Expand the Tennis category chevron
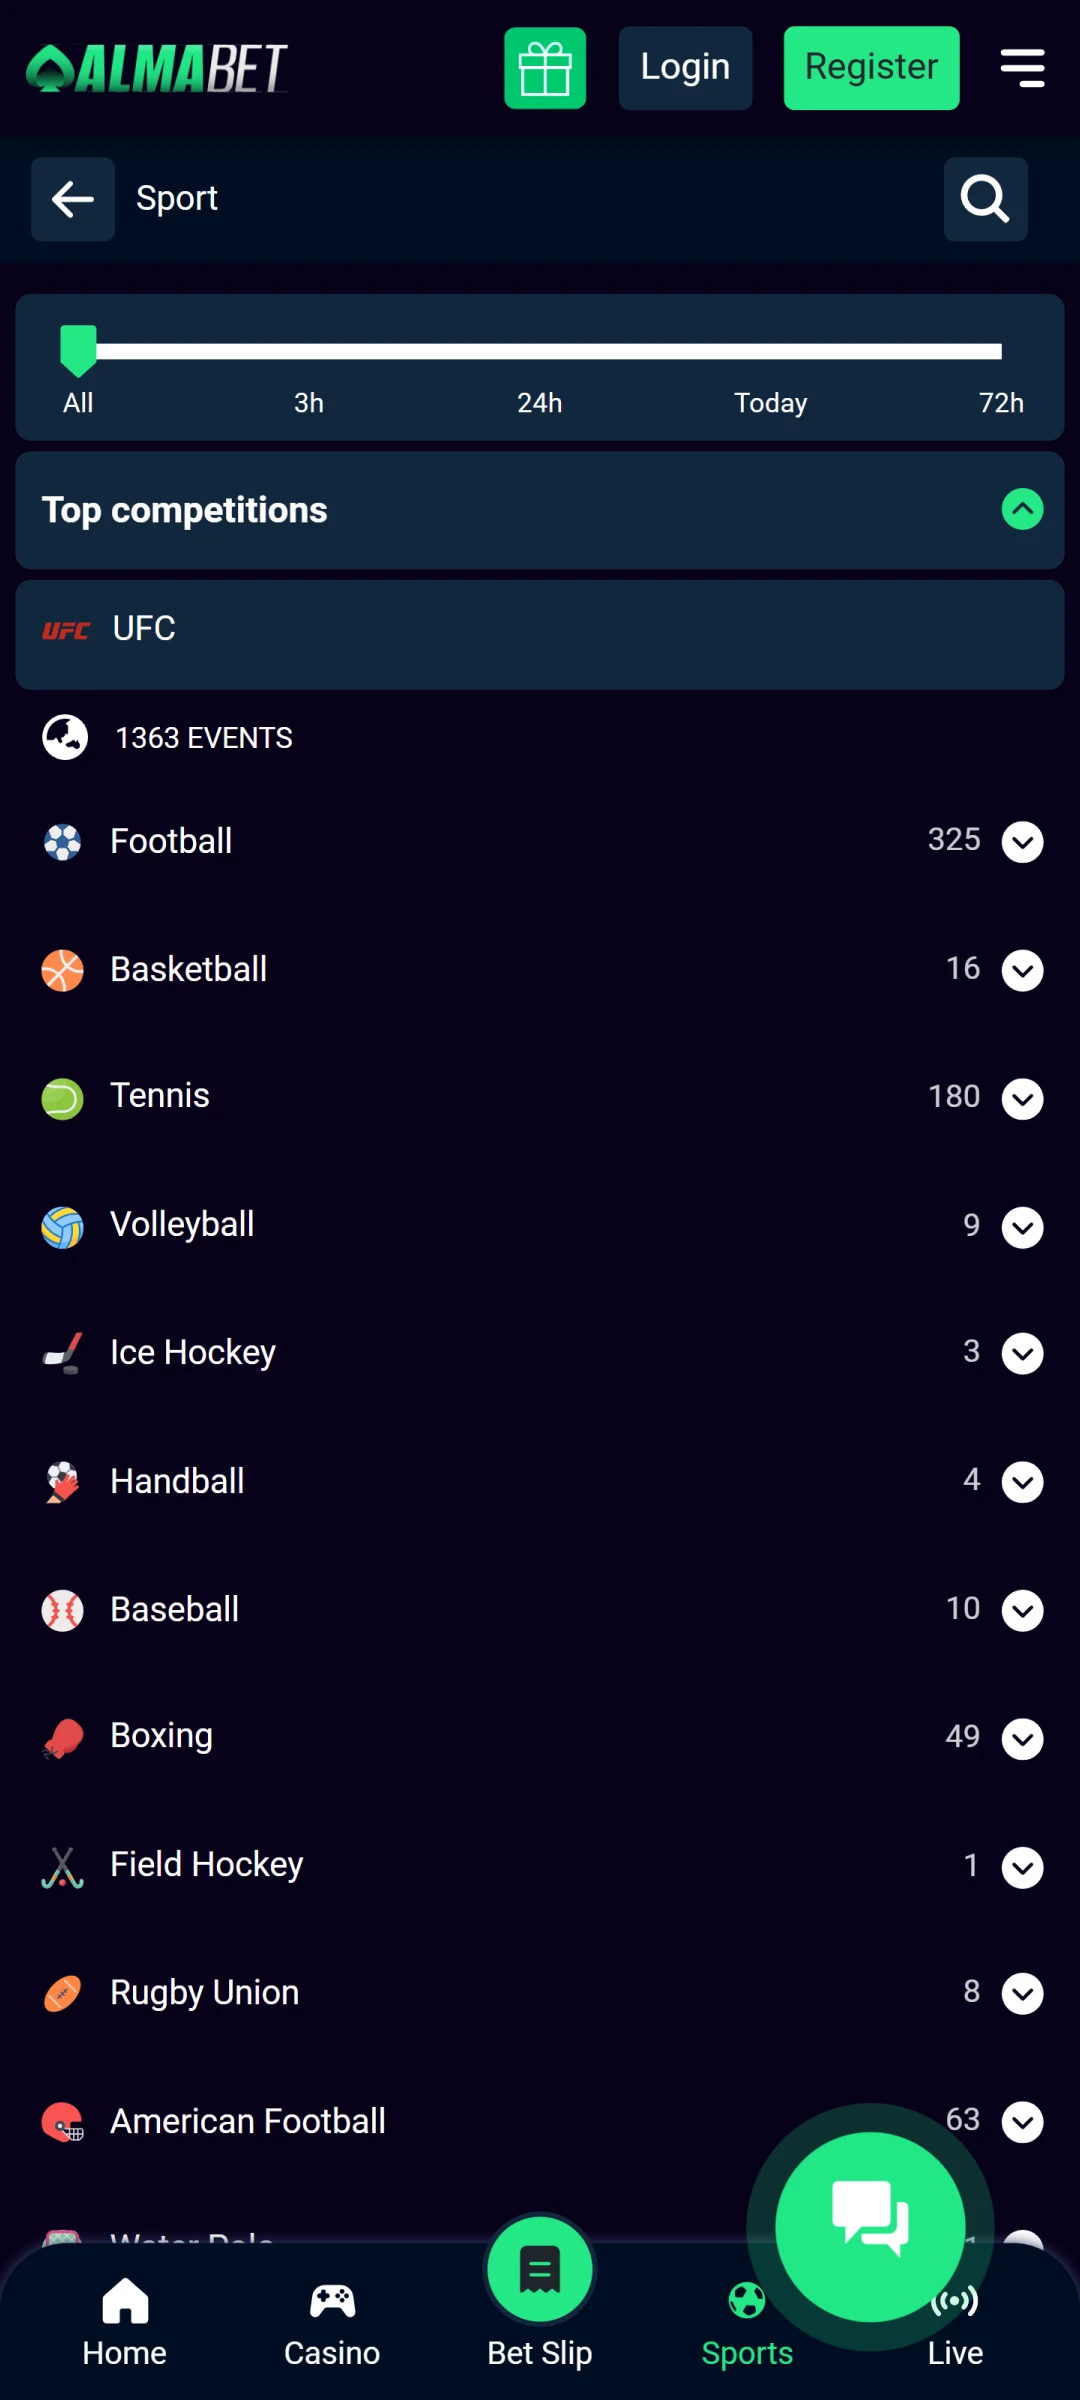This screenshot has width=1080, height=2400. tap(1022, 1099)
